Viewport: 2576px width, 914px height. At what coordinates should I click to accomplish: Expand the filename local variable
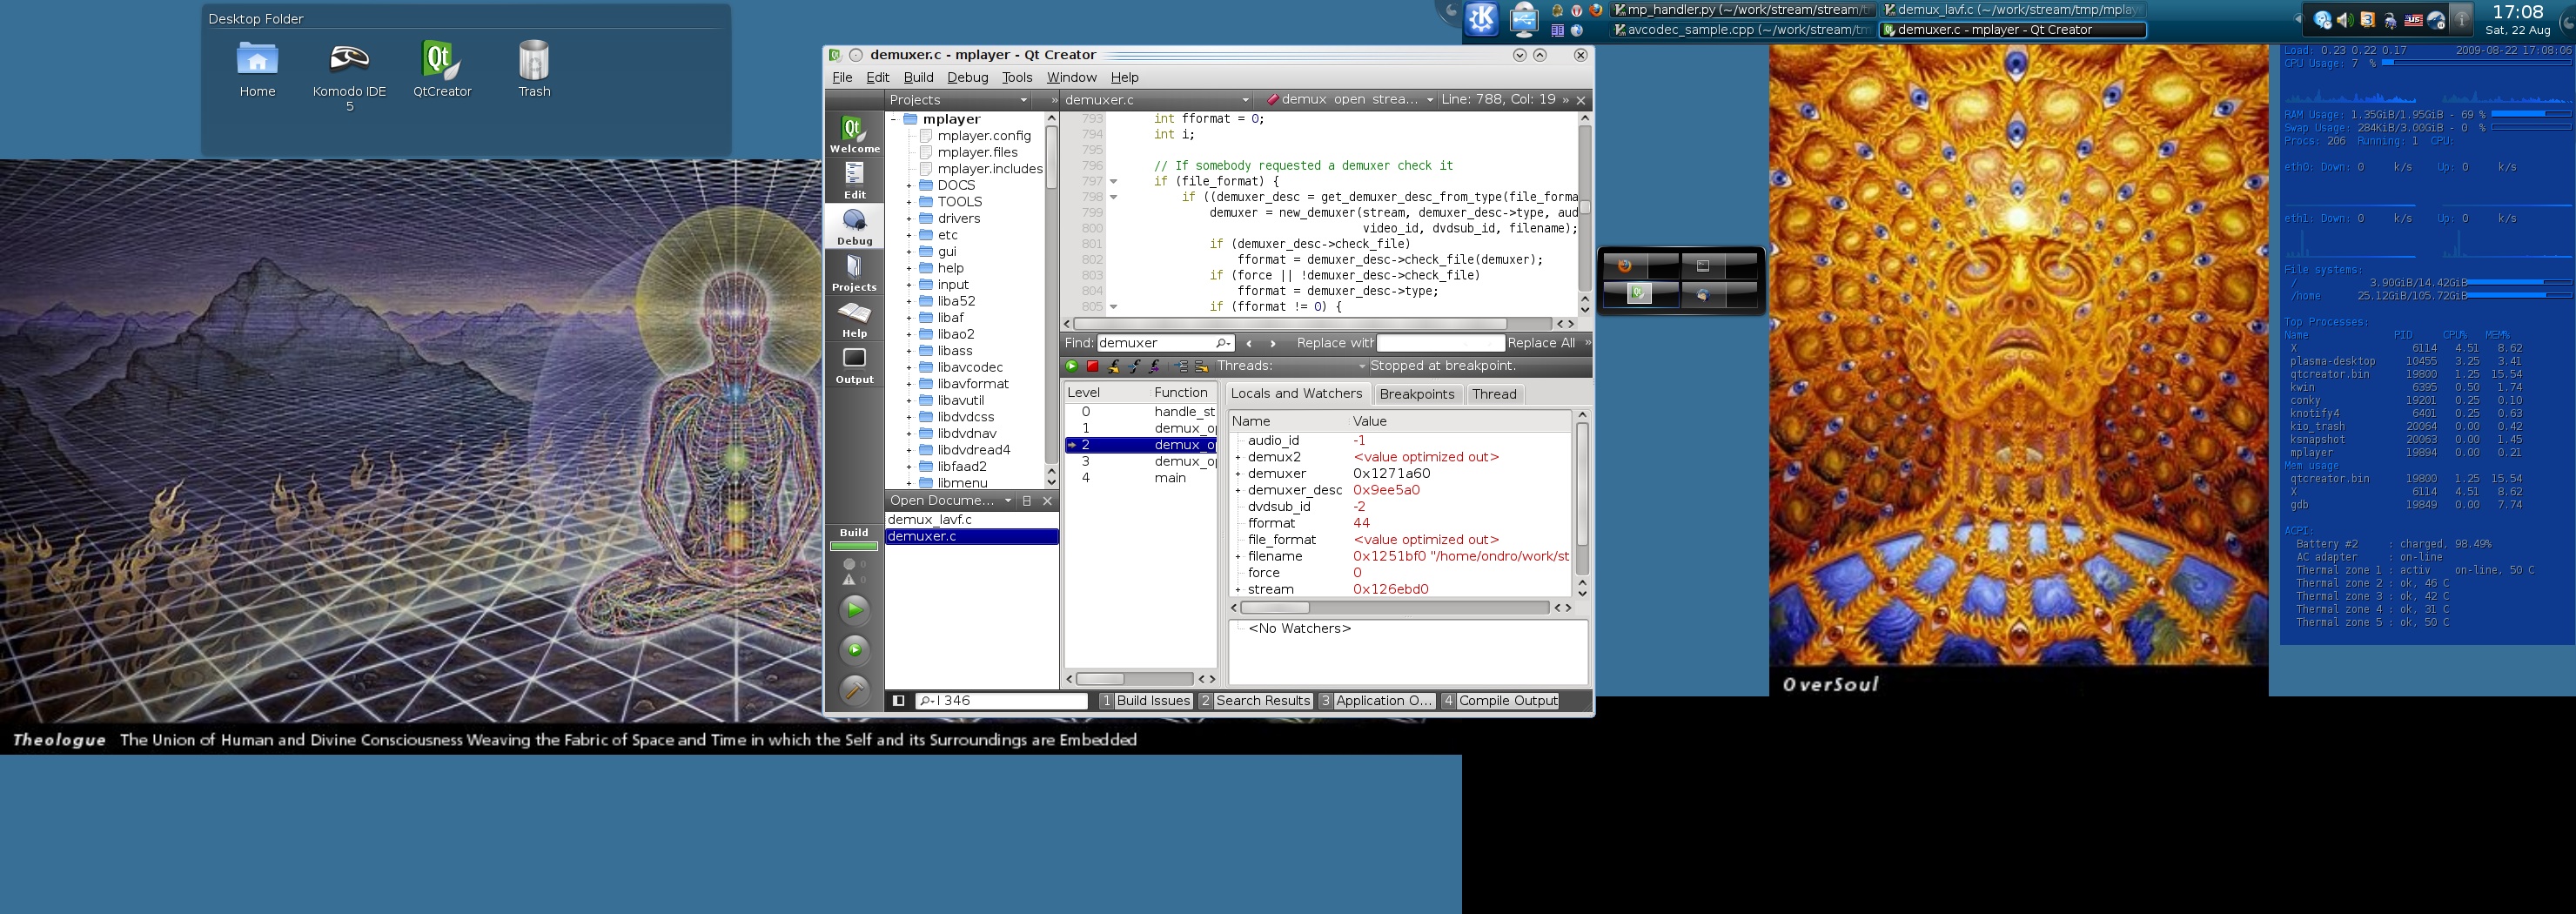click(x=1238, y=557)
